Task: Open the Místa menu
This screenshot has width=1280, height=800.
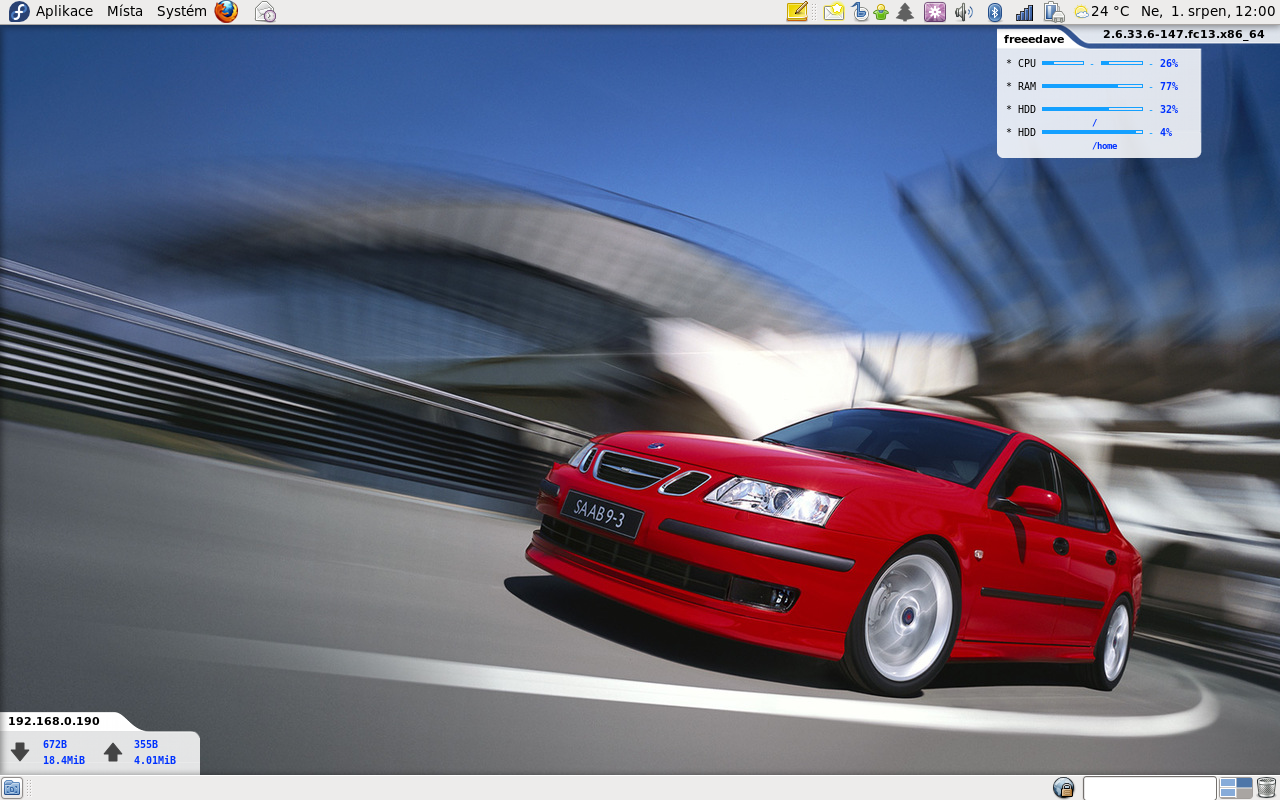Action: [125, 12]
